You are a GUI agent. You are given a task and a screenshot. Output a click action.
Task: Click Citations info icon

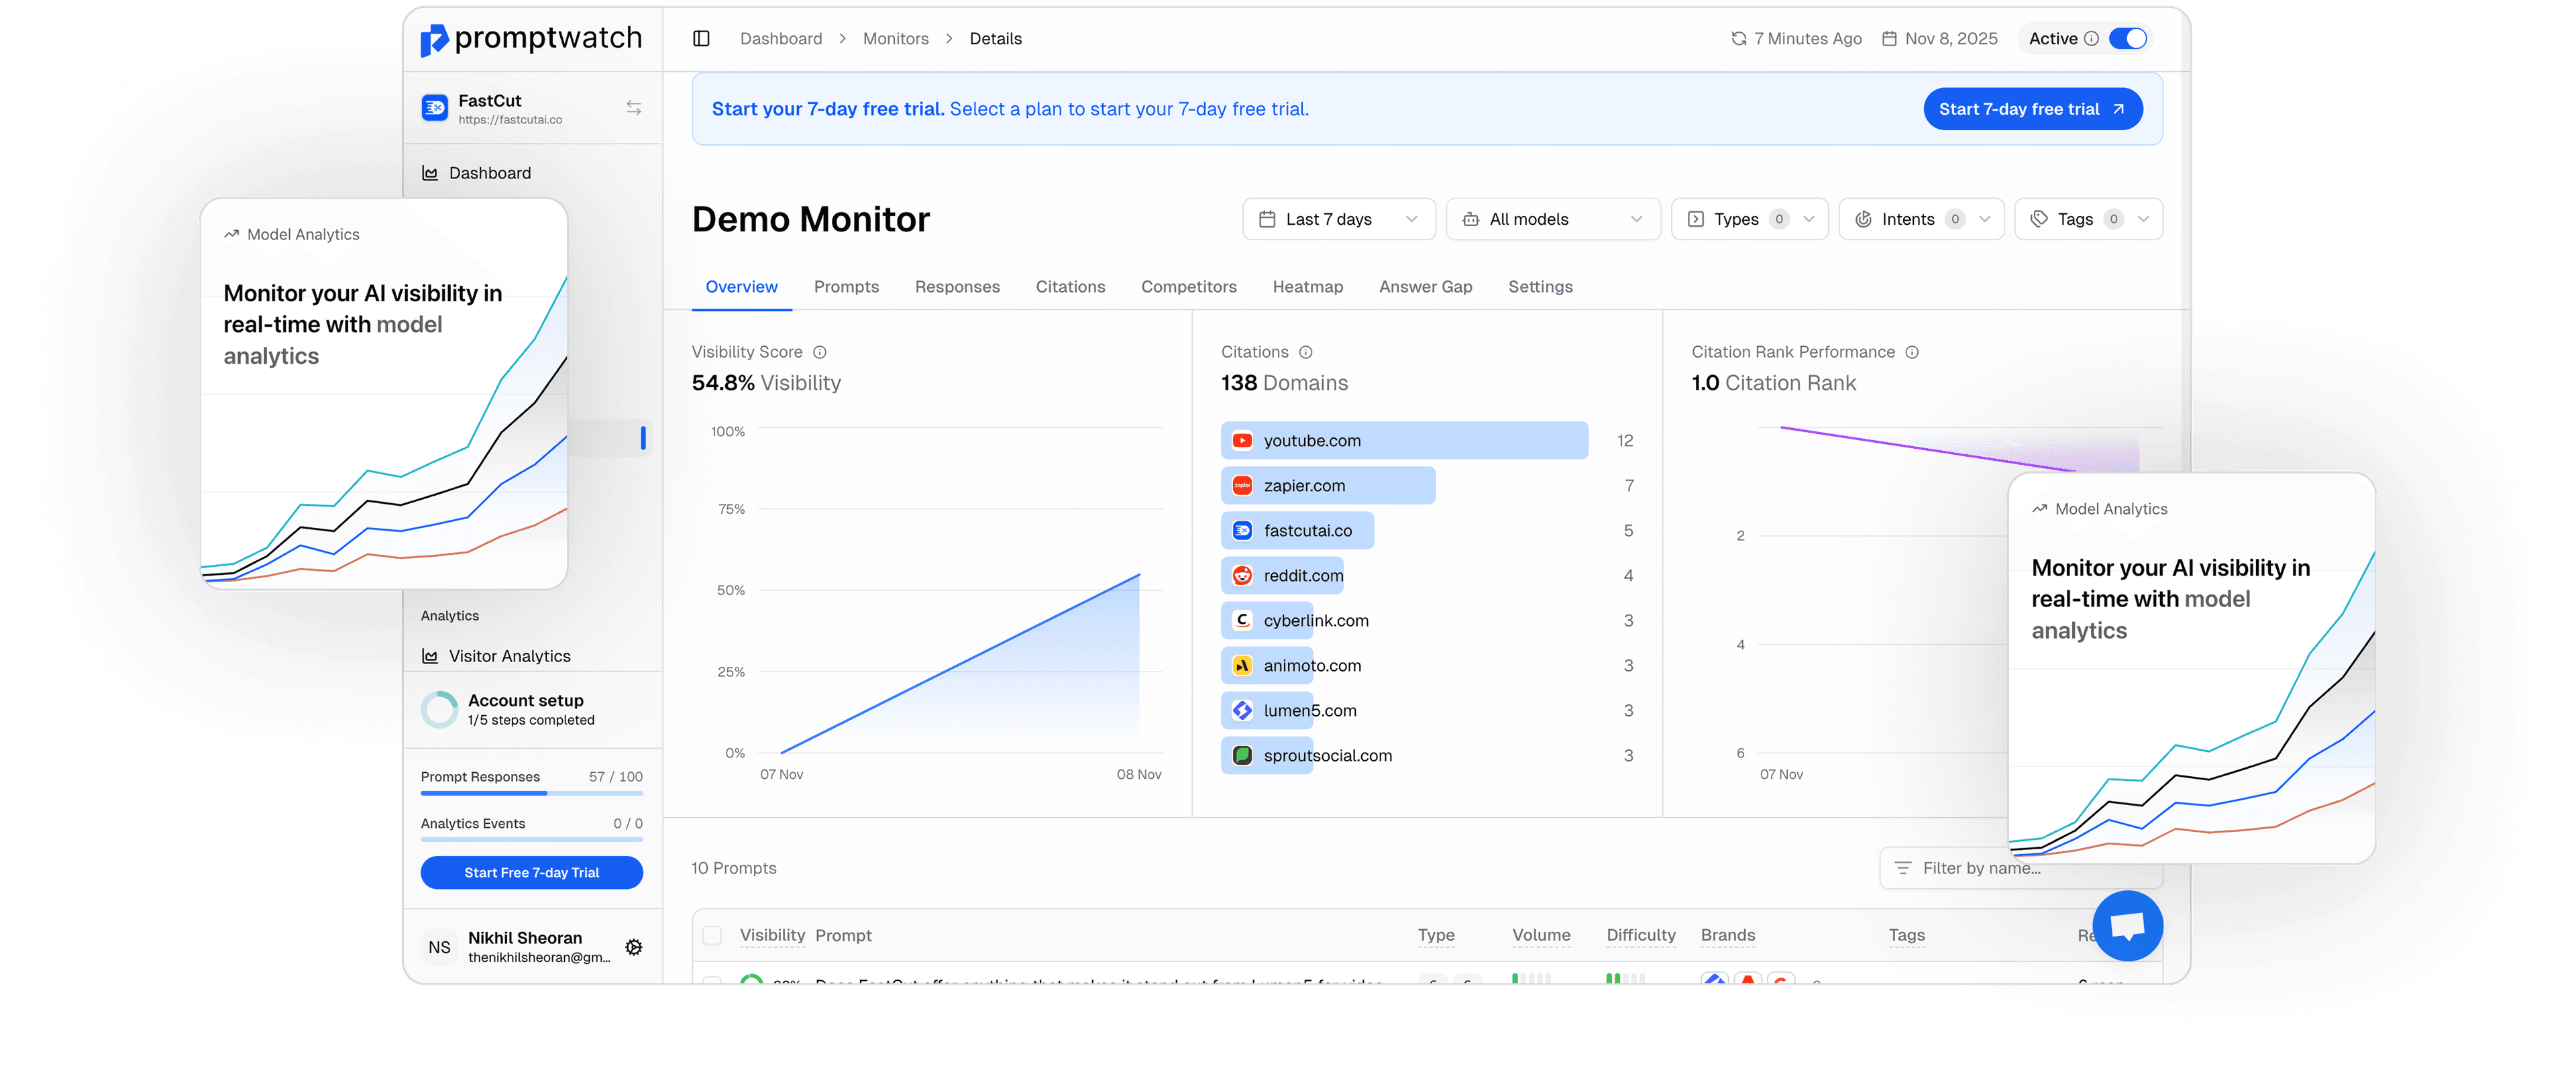point(1305,352)
